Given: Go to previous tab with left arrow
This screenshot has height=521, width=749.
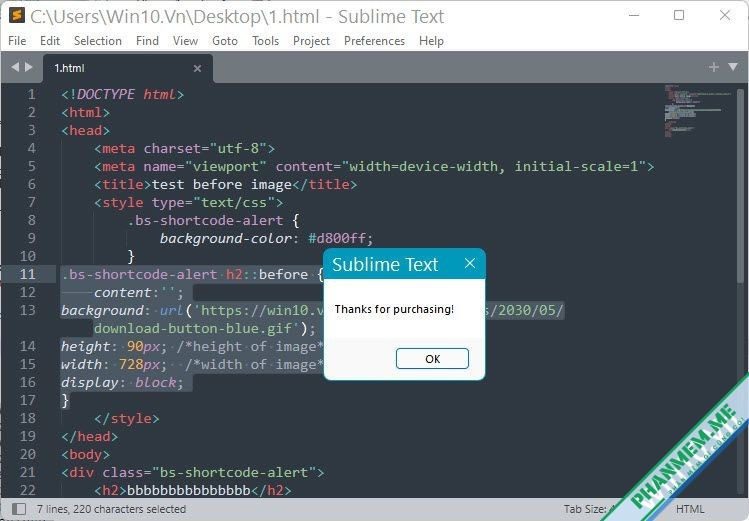Looking at the screenshot, I should tap(15, 67).
